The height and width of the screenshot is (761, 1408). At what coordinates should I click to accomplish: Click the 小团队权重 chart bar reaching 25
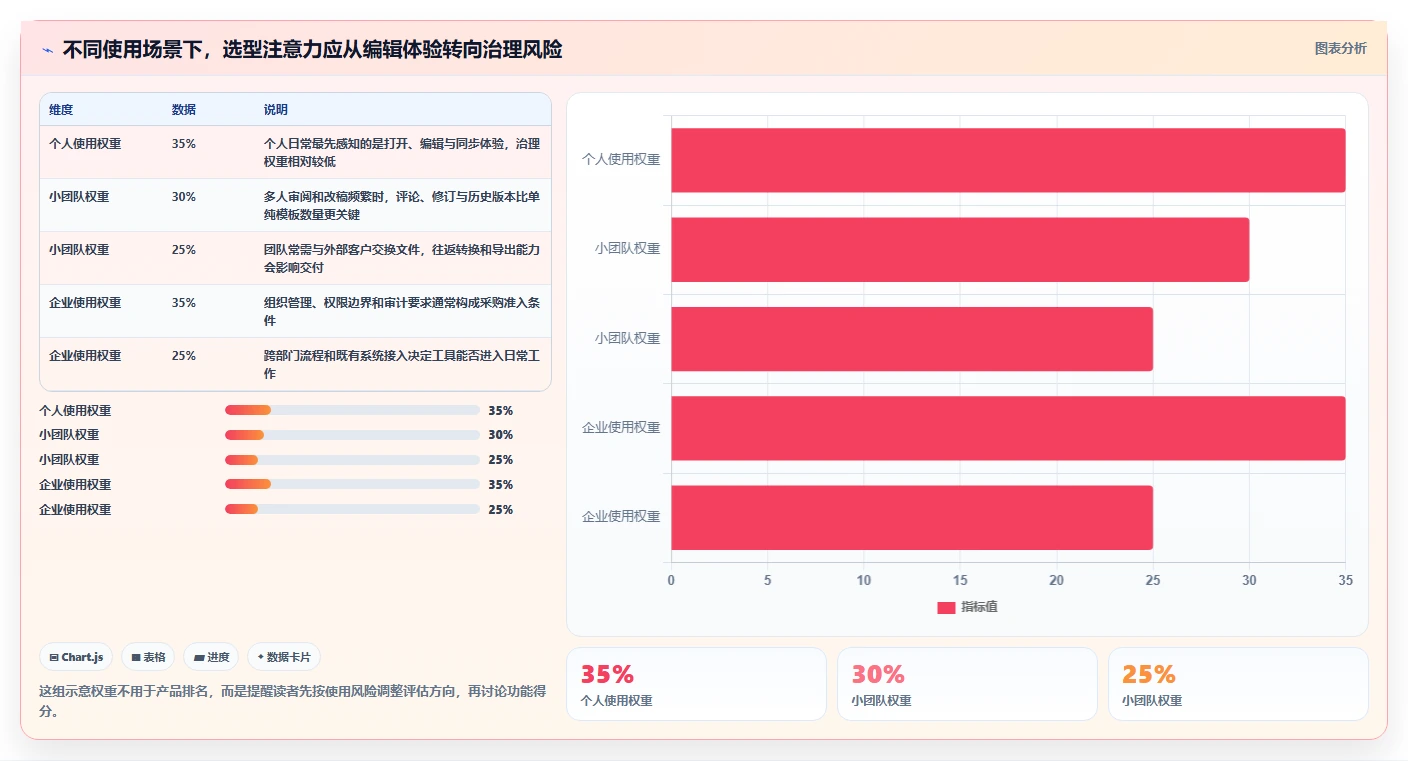[912, 338]
